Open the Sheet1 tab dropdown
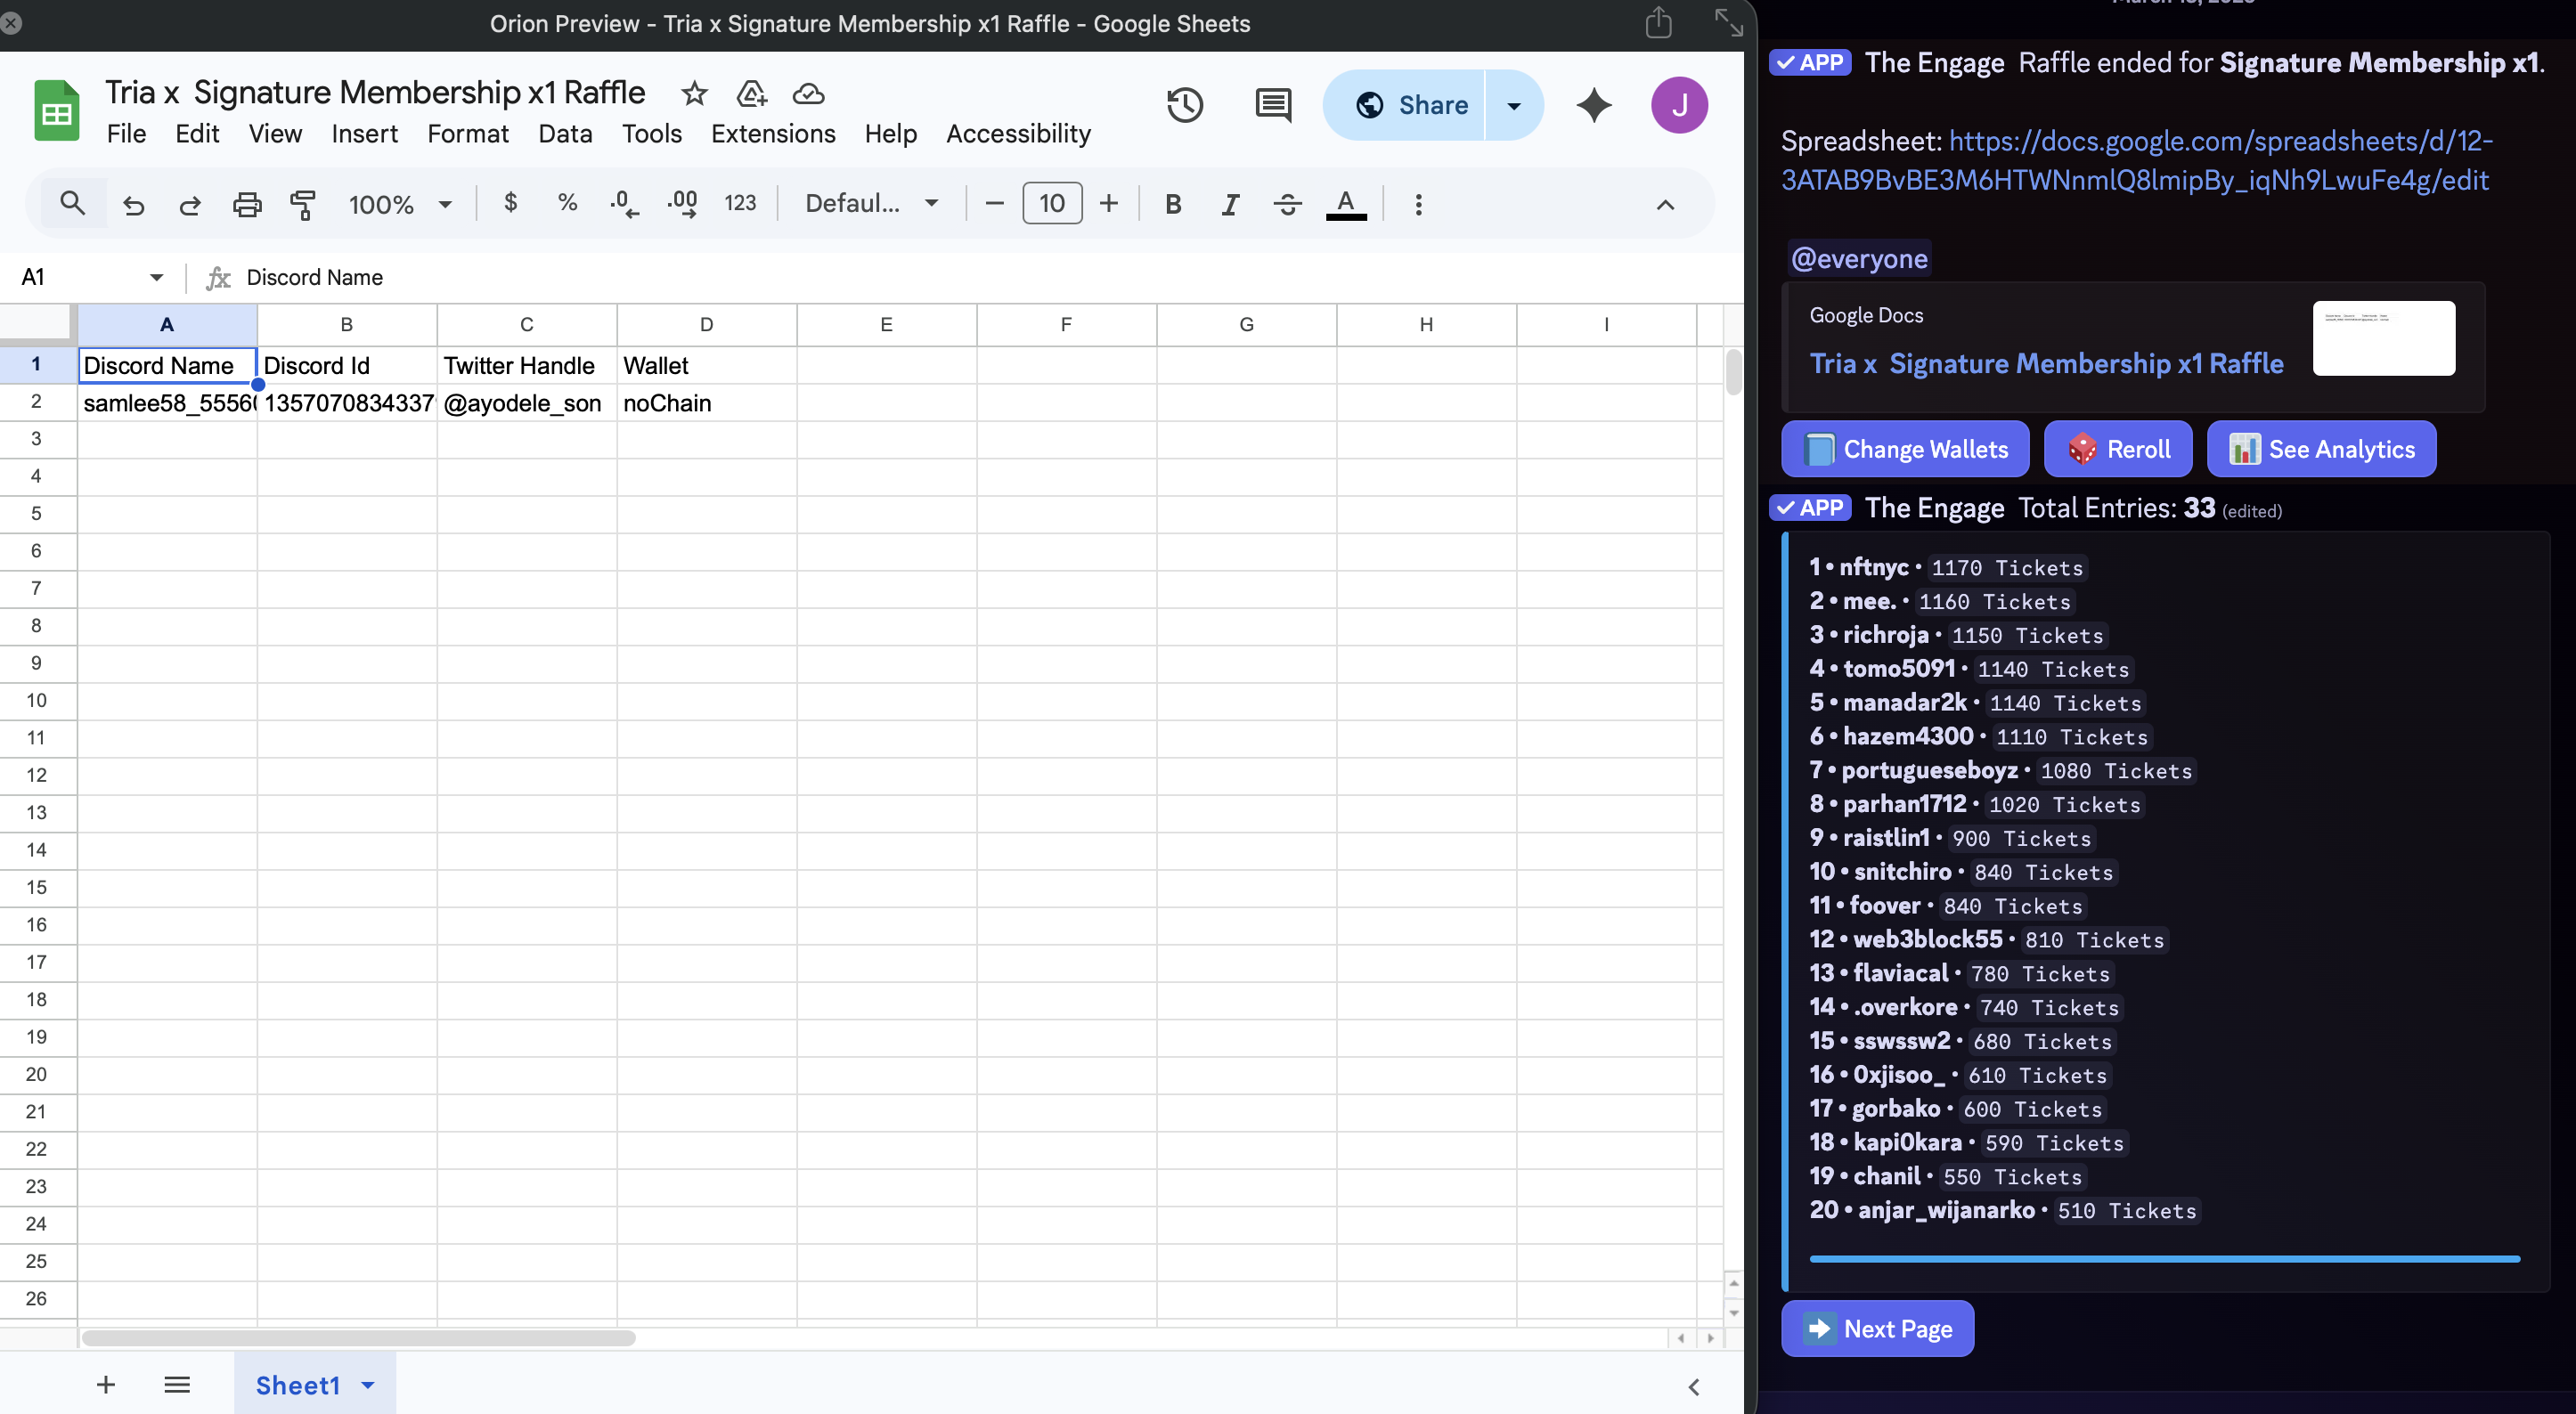Screen dimensions: 2576x1414 (366, 1385)
